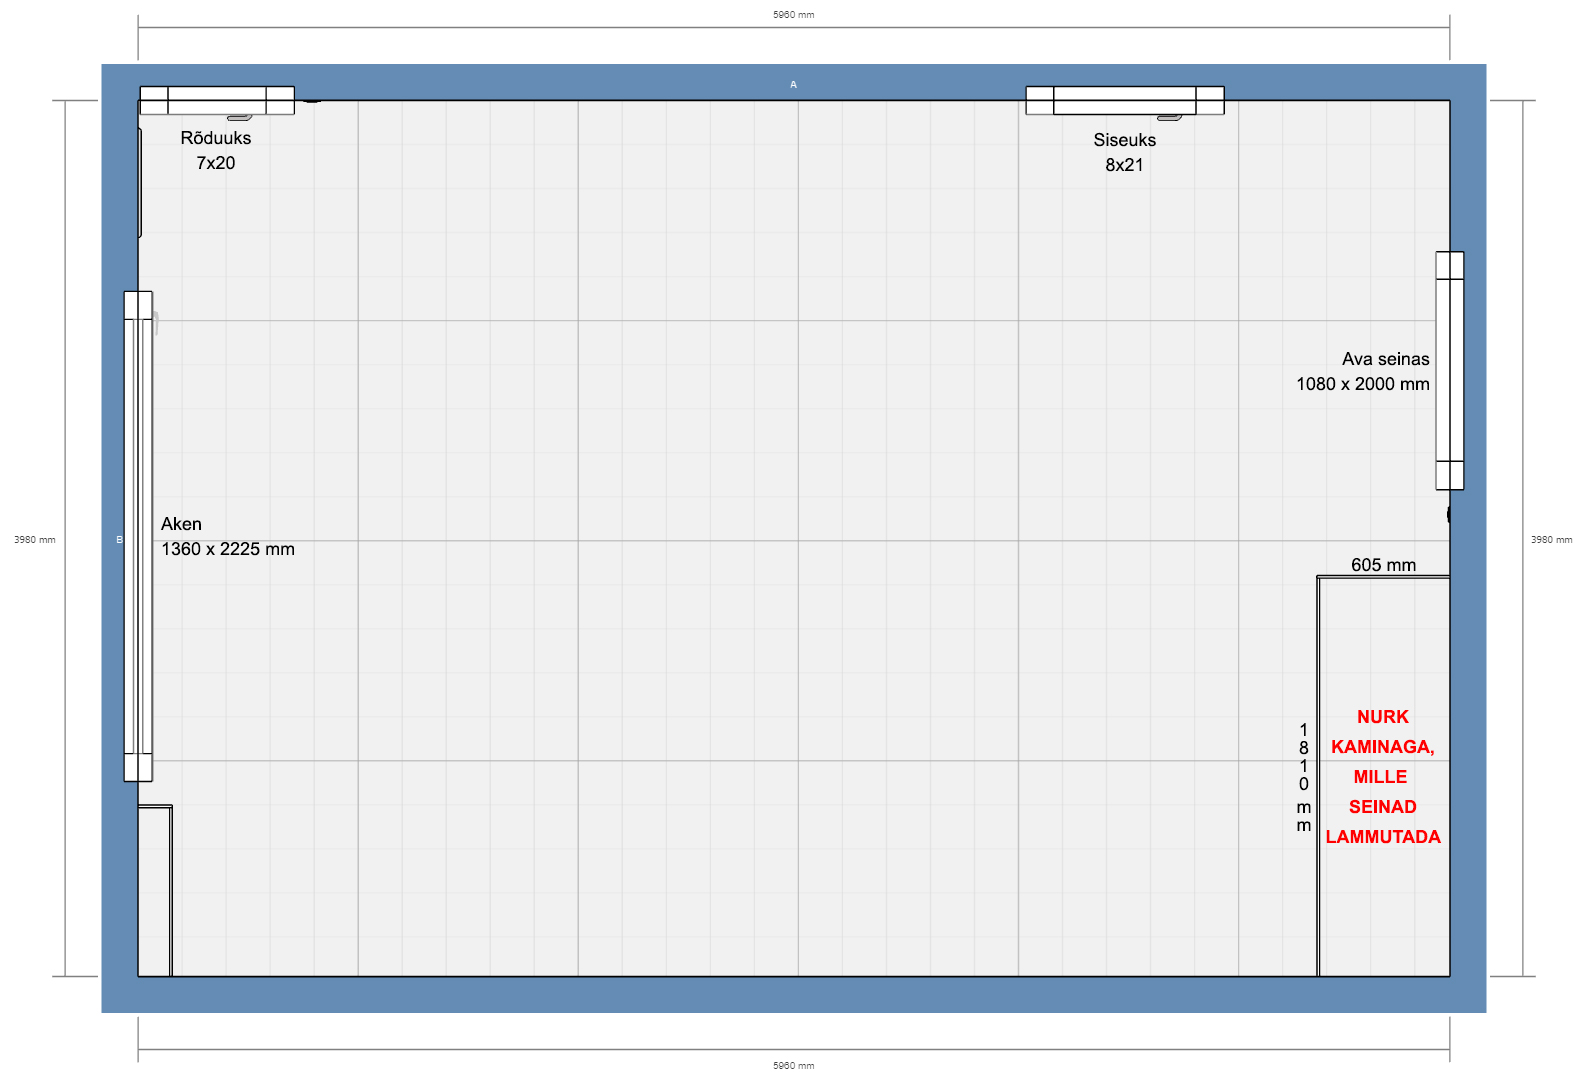
Task: Select the red NURK KAMINAGA text note
Action: (1383, 777)
